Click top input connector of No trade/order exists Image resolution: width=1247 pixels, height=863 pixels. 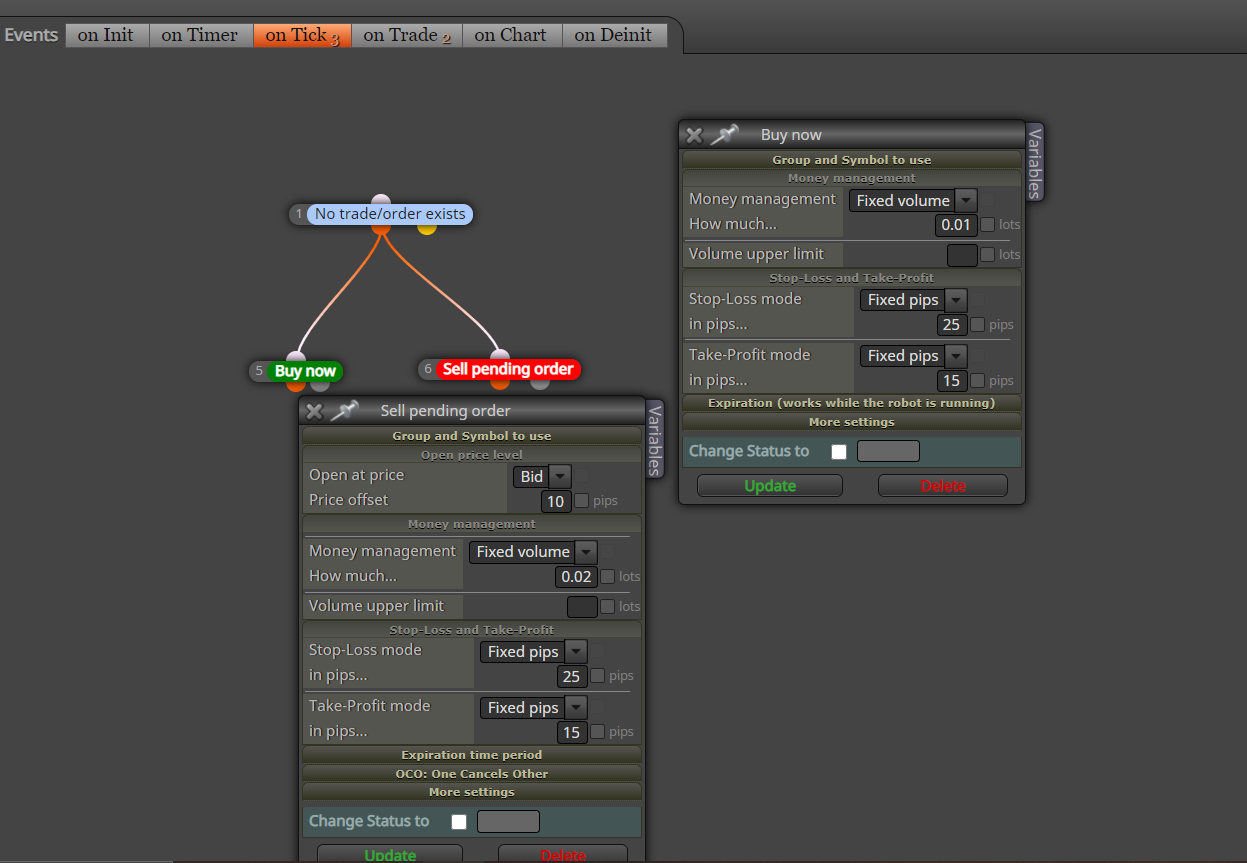coord(381,200)
